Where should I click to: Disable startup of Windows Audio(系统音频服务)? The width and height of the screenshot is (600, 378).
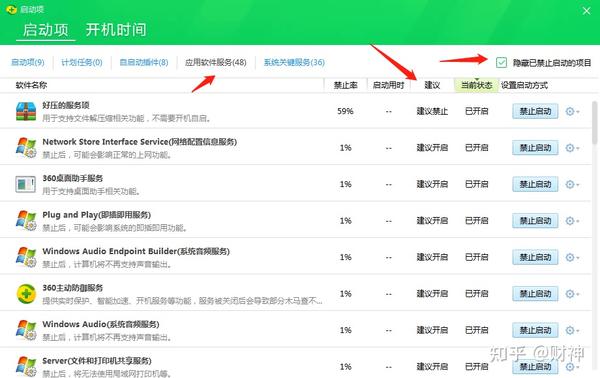click(535, 330)
